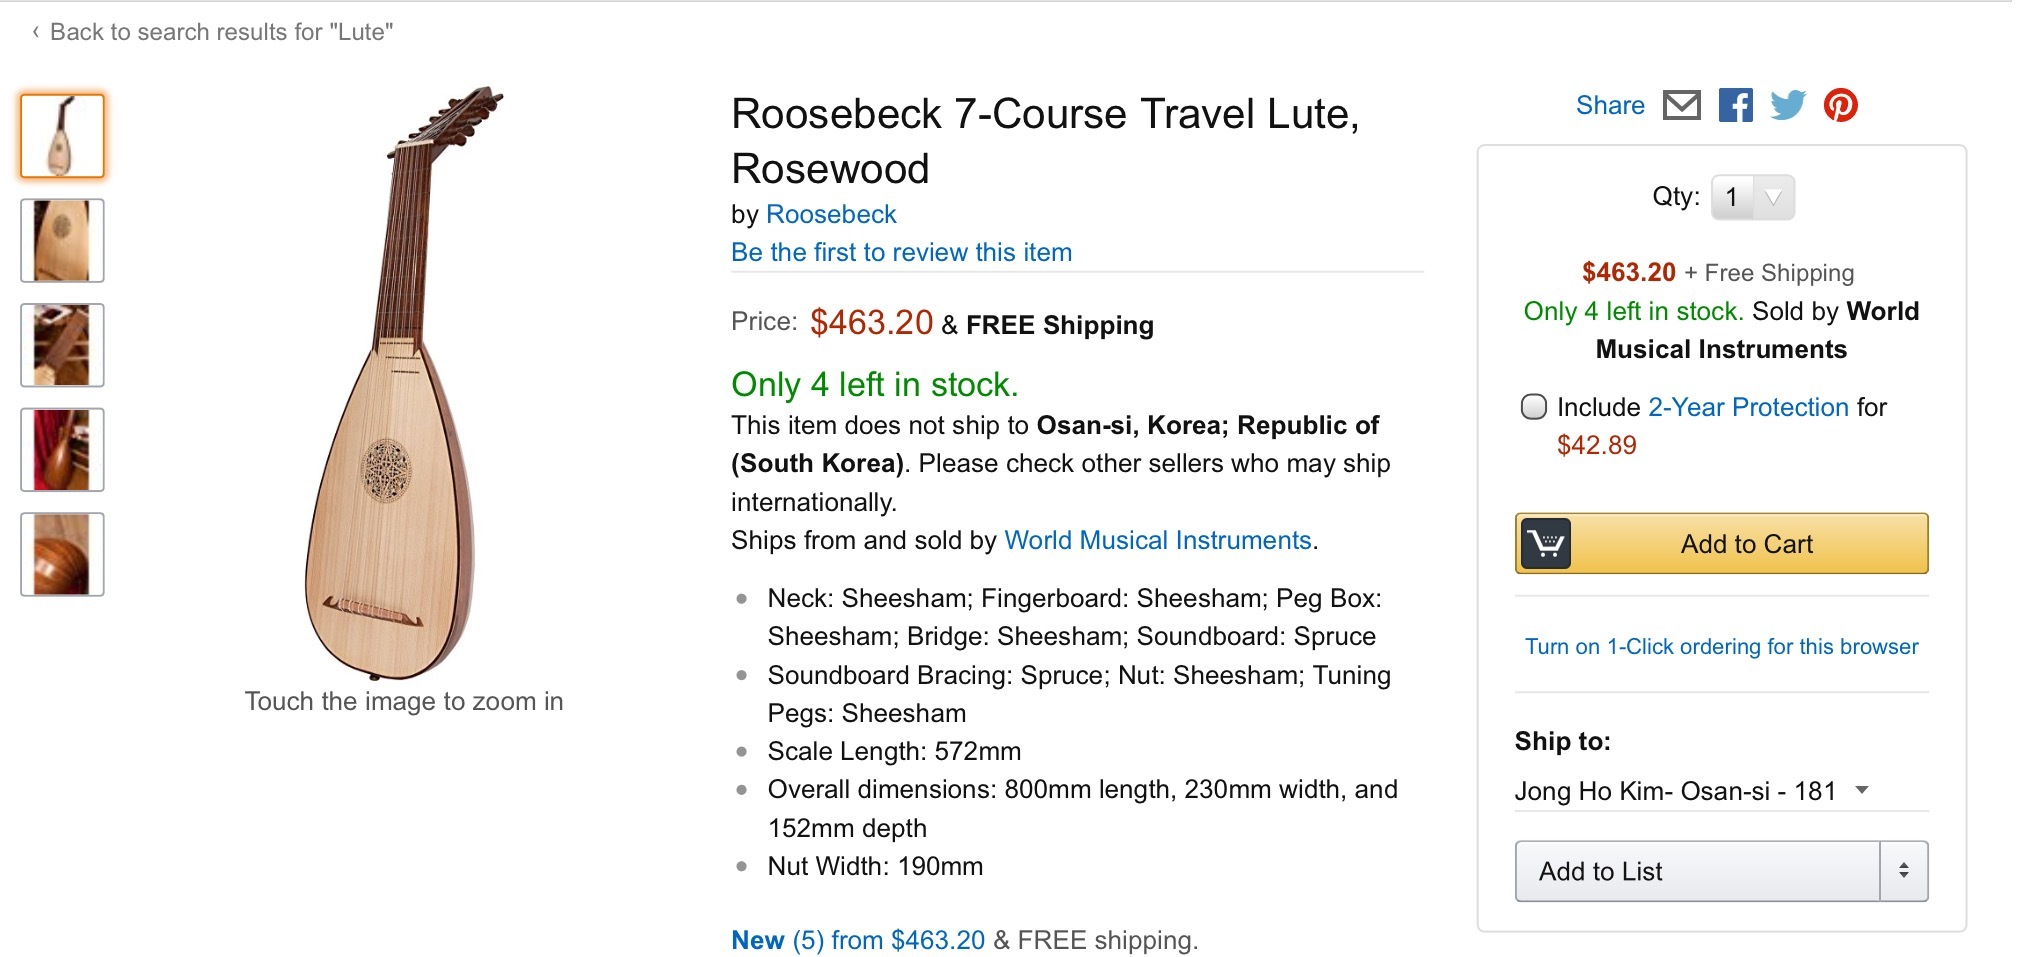Open the Add to List arrow menu

tap(1903, 871)
